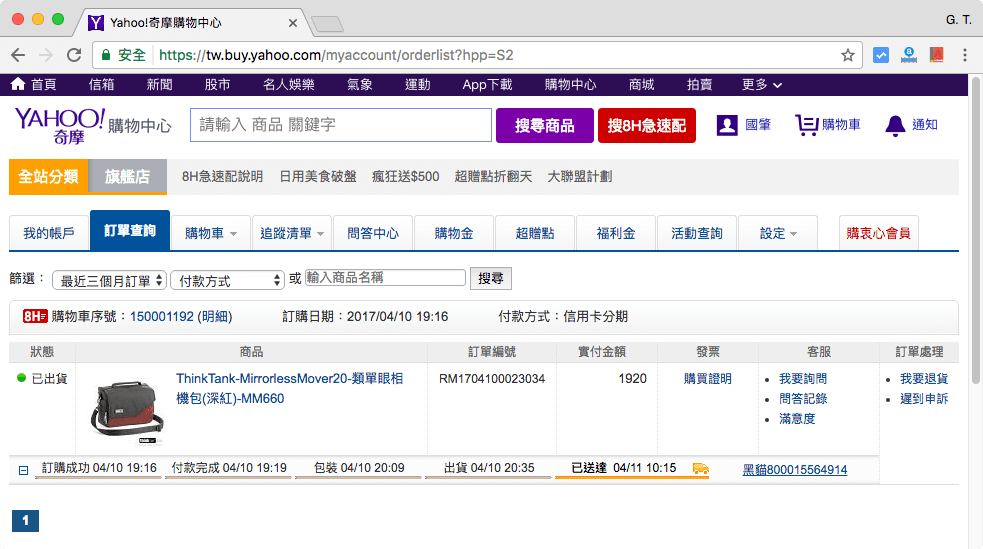Close the Yahoo!奇摩購物中心 tab
Screen dimensions: 983x549
(293, 23)
